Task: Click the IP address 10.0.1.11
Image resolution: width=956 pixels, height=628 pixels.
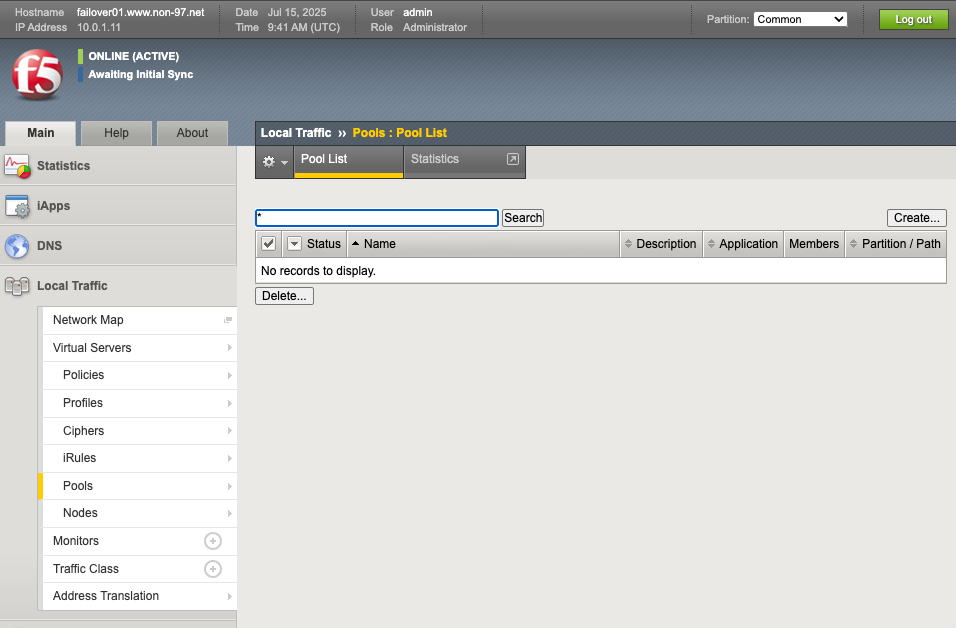Action: tap(99, 27)
